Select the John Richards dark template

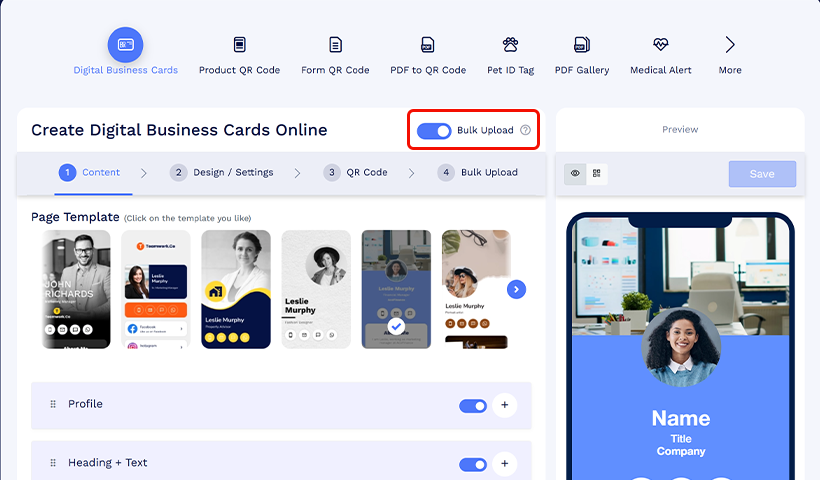76,289
